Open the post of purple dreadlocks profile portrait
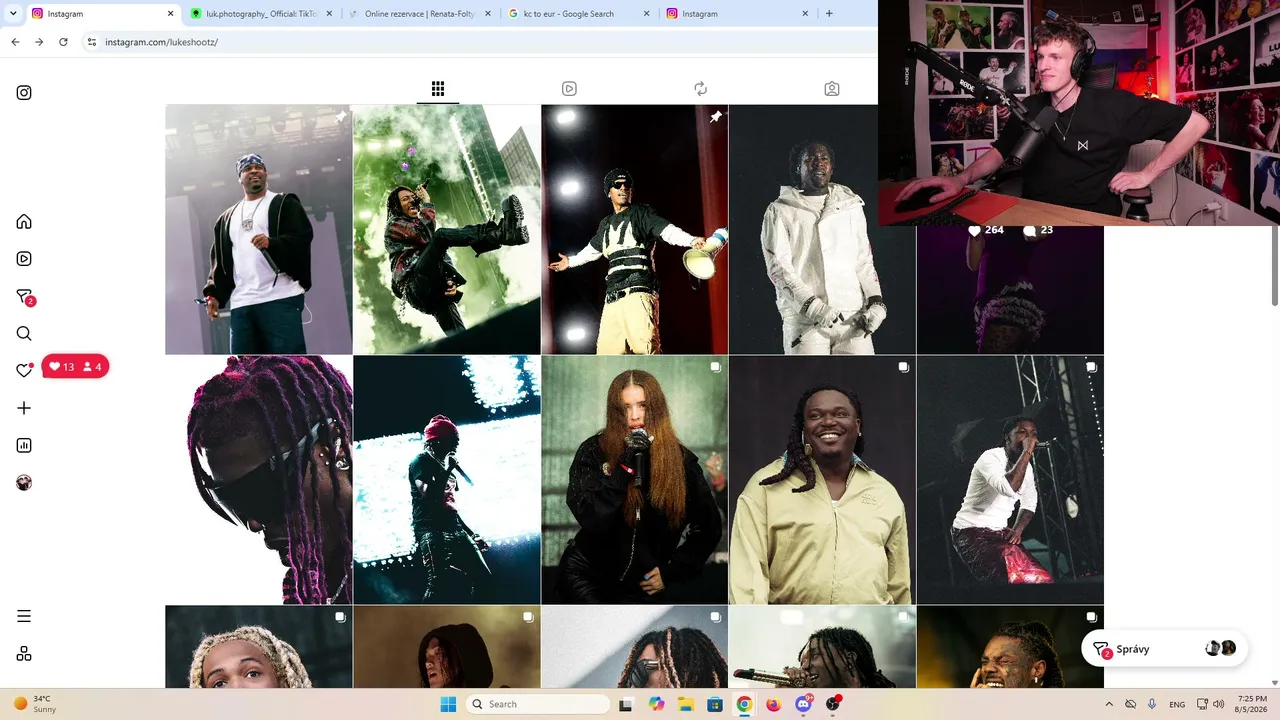The image size is (1280, 720). (x=259, y=480)
